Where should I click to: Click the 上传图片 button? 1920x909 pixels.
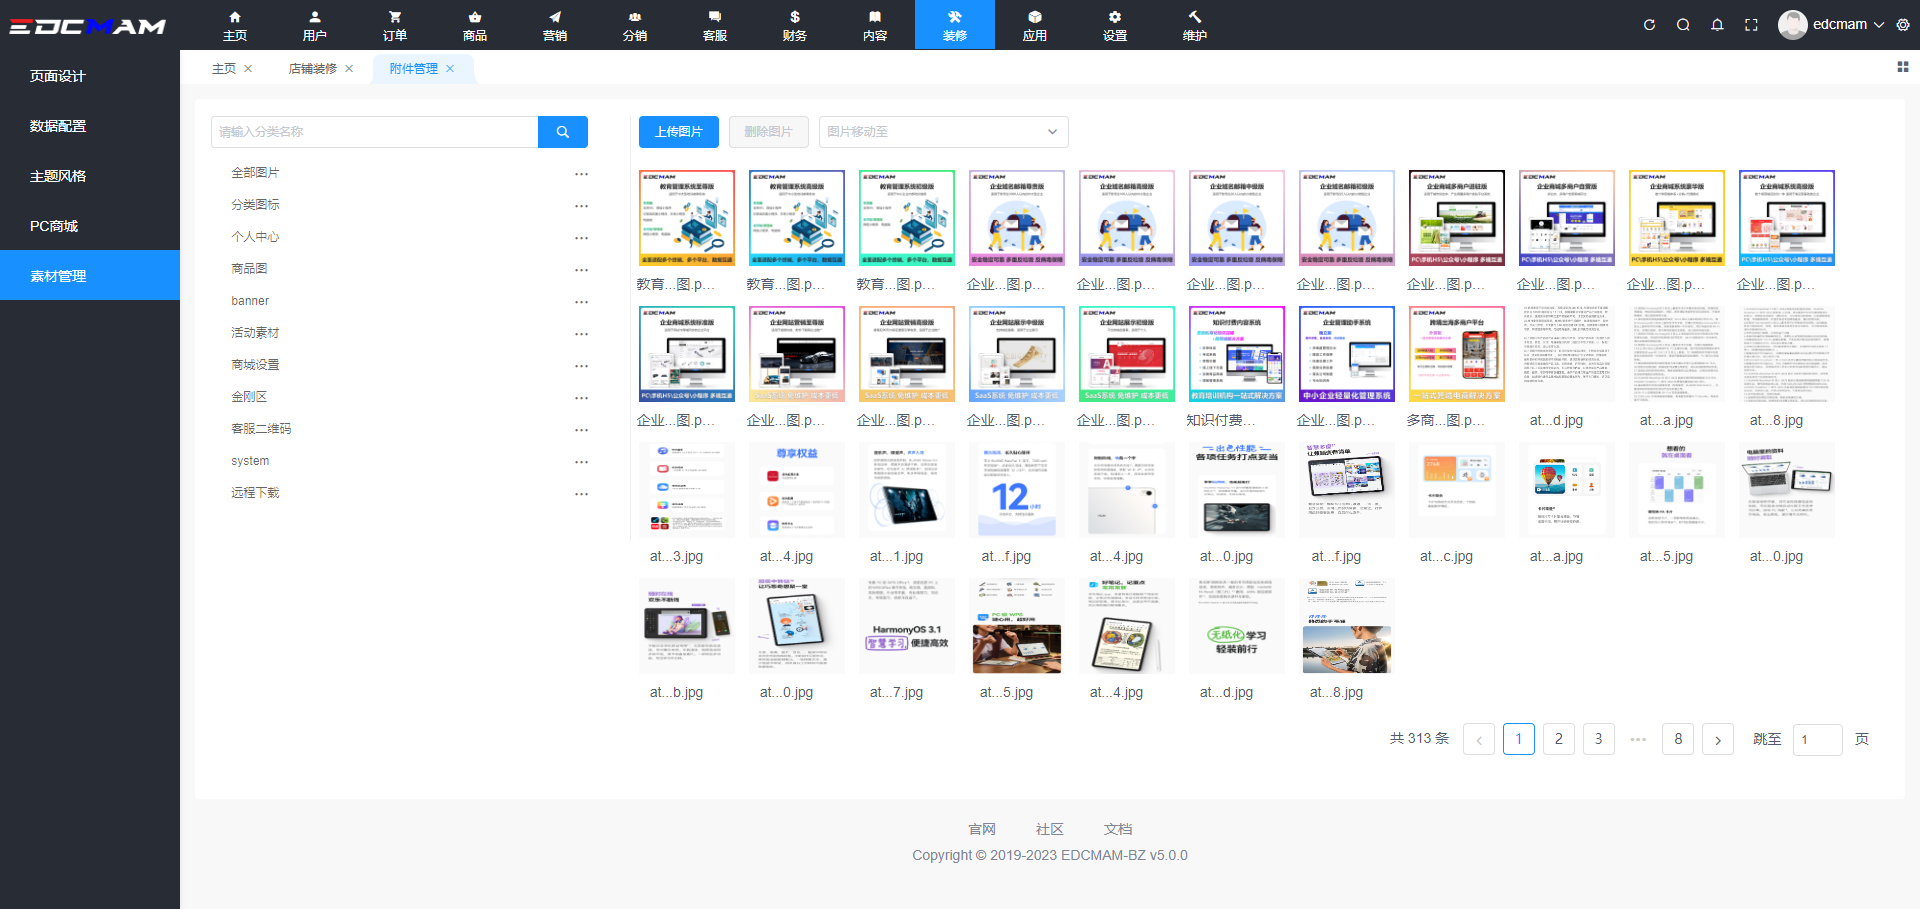[678, 132]
